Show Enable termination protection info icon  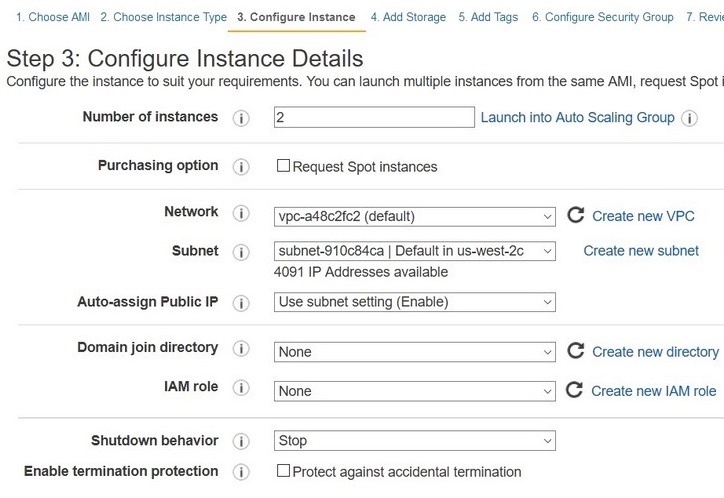point(241,472)
